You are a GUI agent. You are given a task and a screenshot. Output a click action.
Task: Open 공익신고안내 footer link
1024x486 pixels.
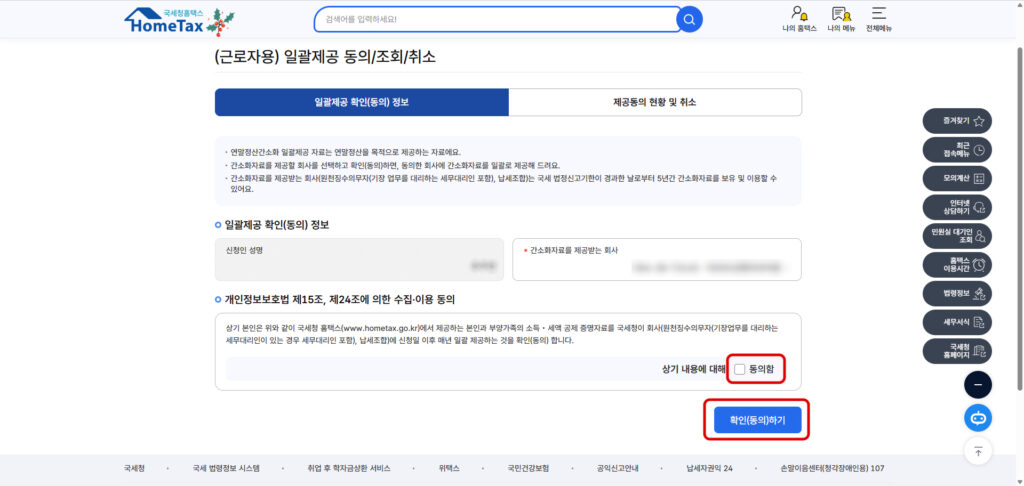617,468
